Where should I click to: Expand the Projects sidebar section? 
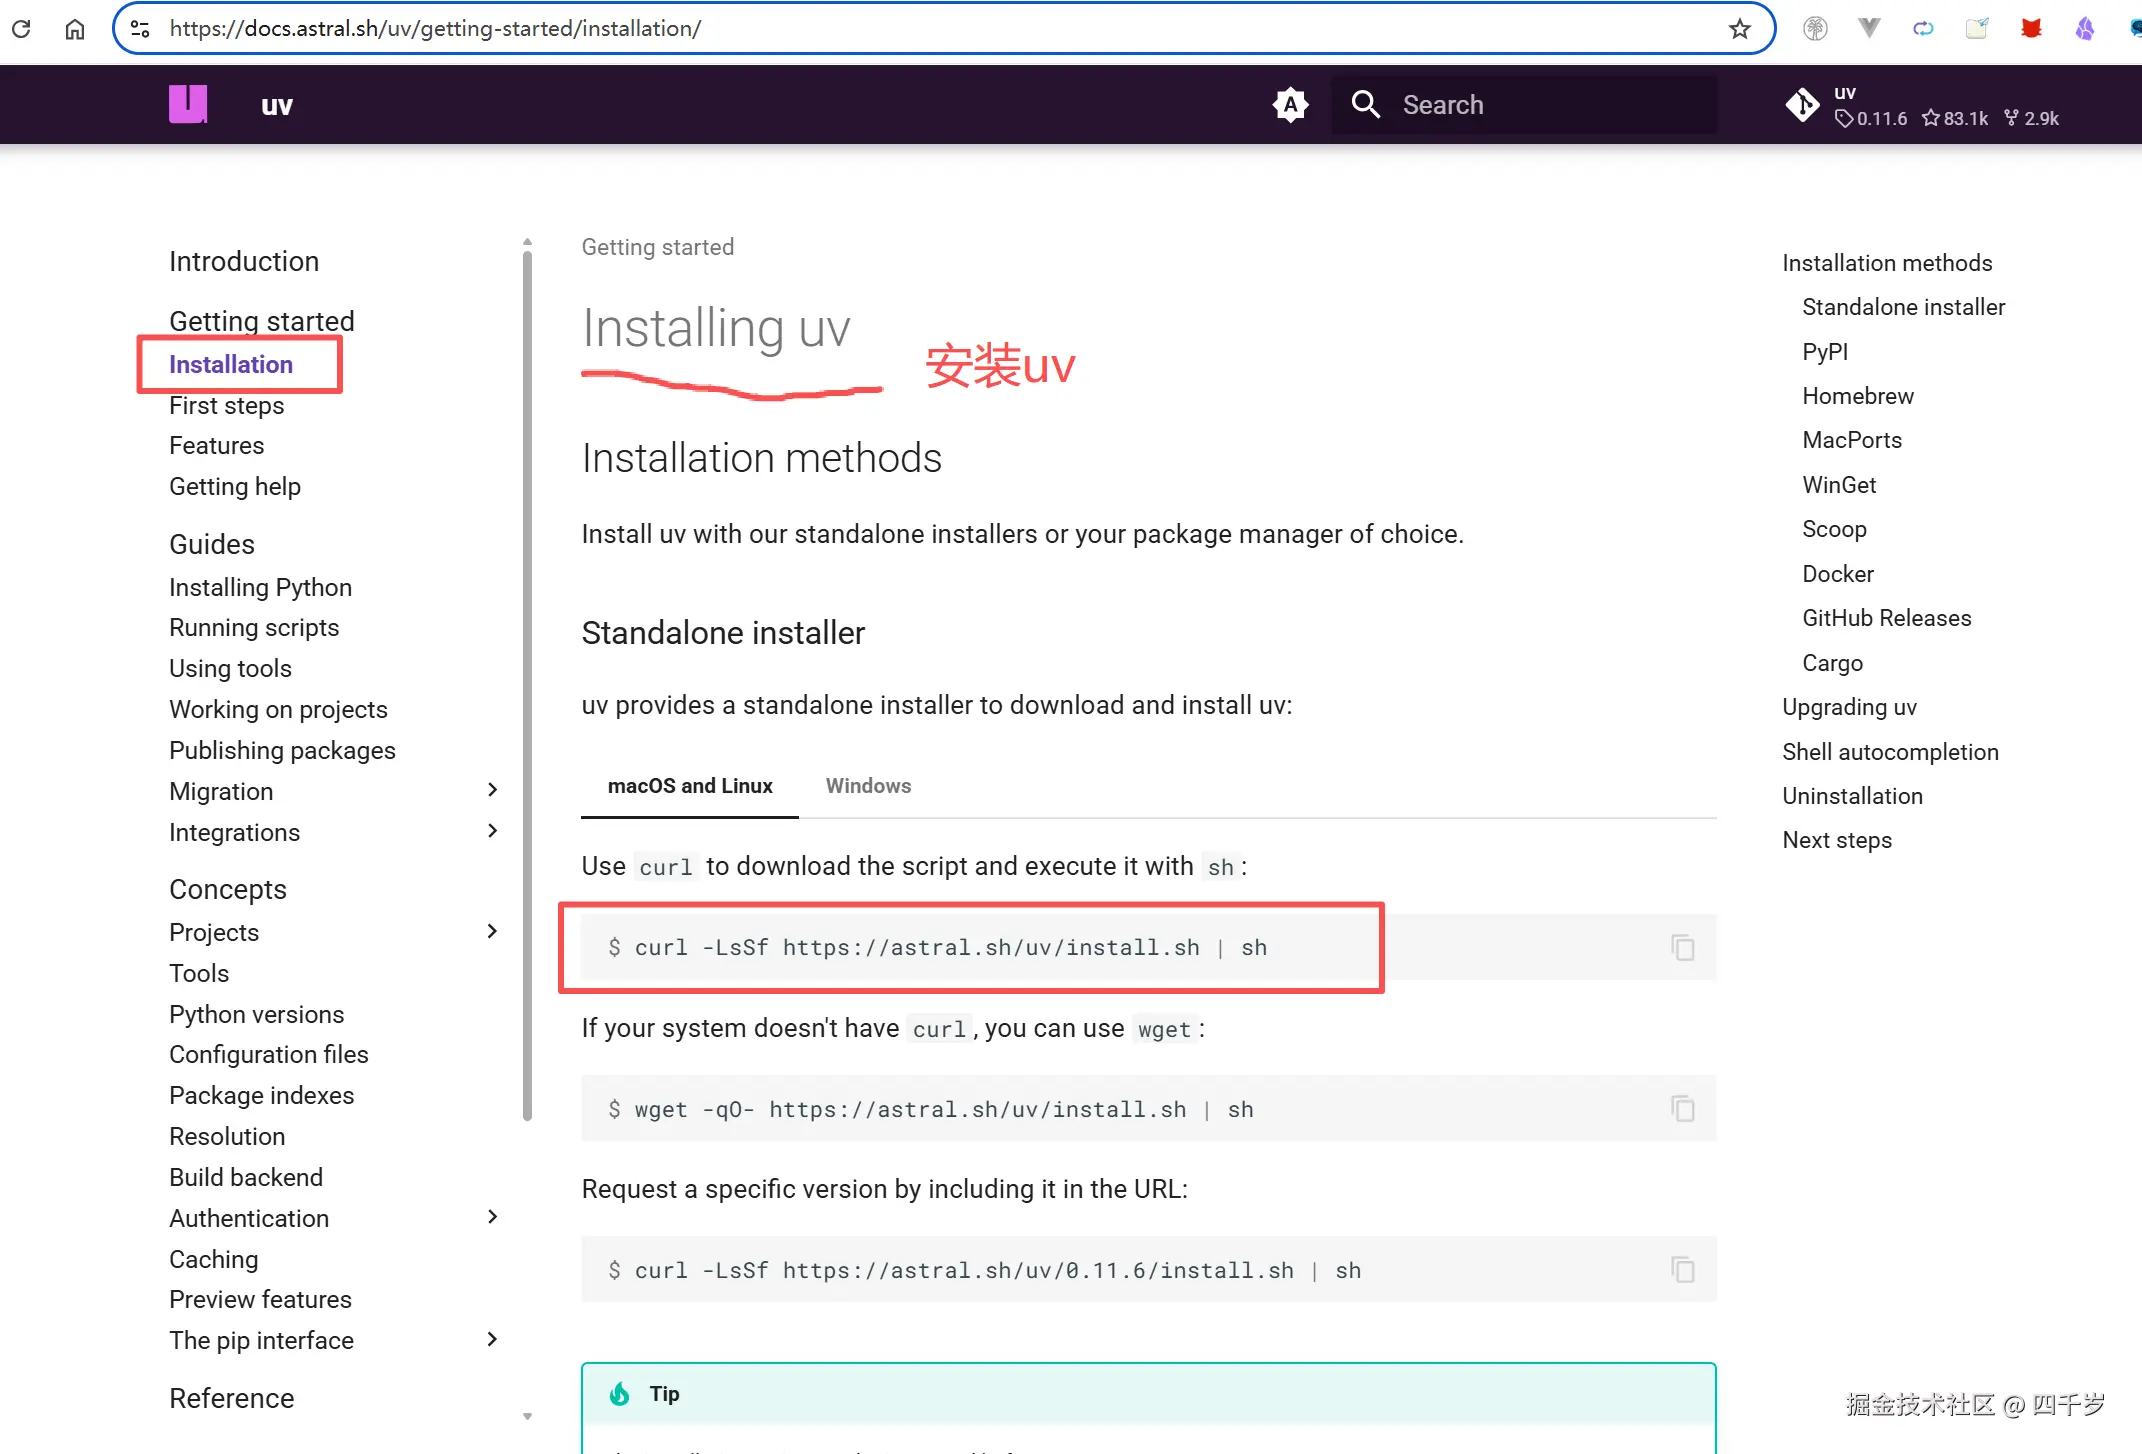[x=492, y=931]
